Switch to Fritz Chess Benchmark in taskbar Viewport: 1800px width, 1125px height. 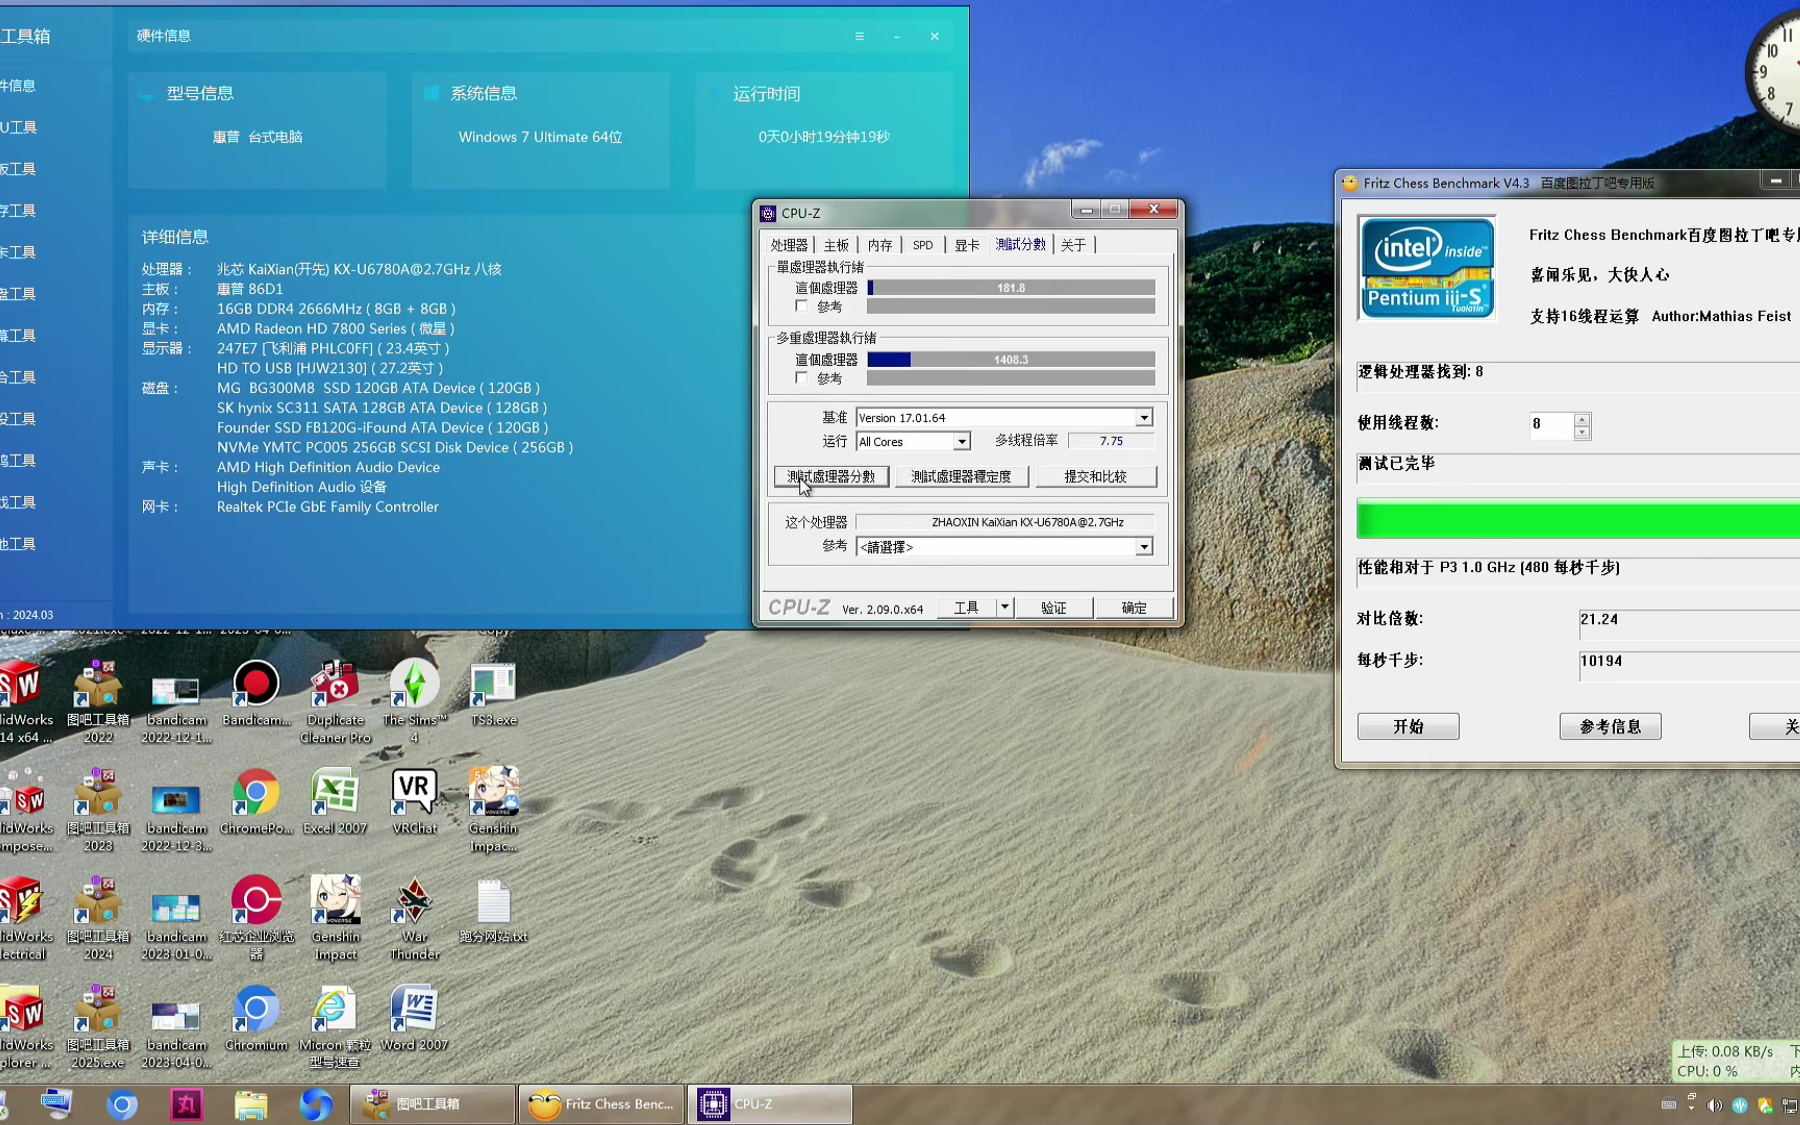pos(602,1104)
